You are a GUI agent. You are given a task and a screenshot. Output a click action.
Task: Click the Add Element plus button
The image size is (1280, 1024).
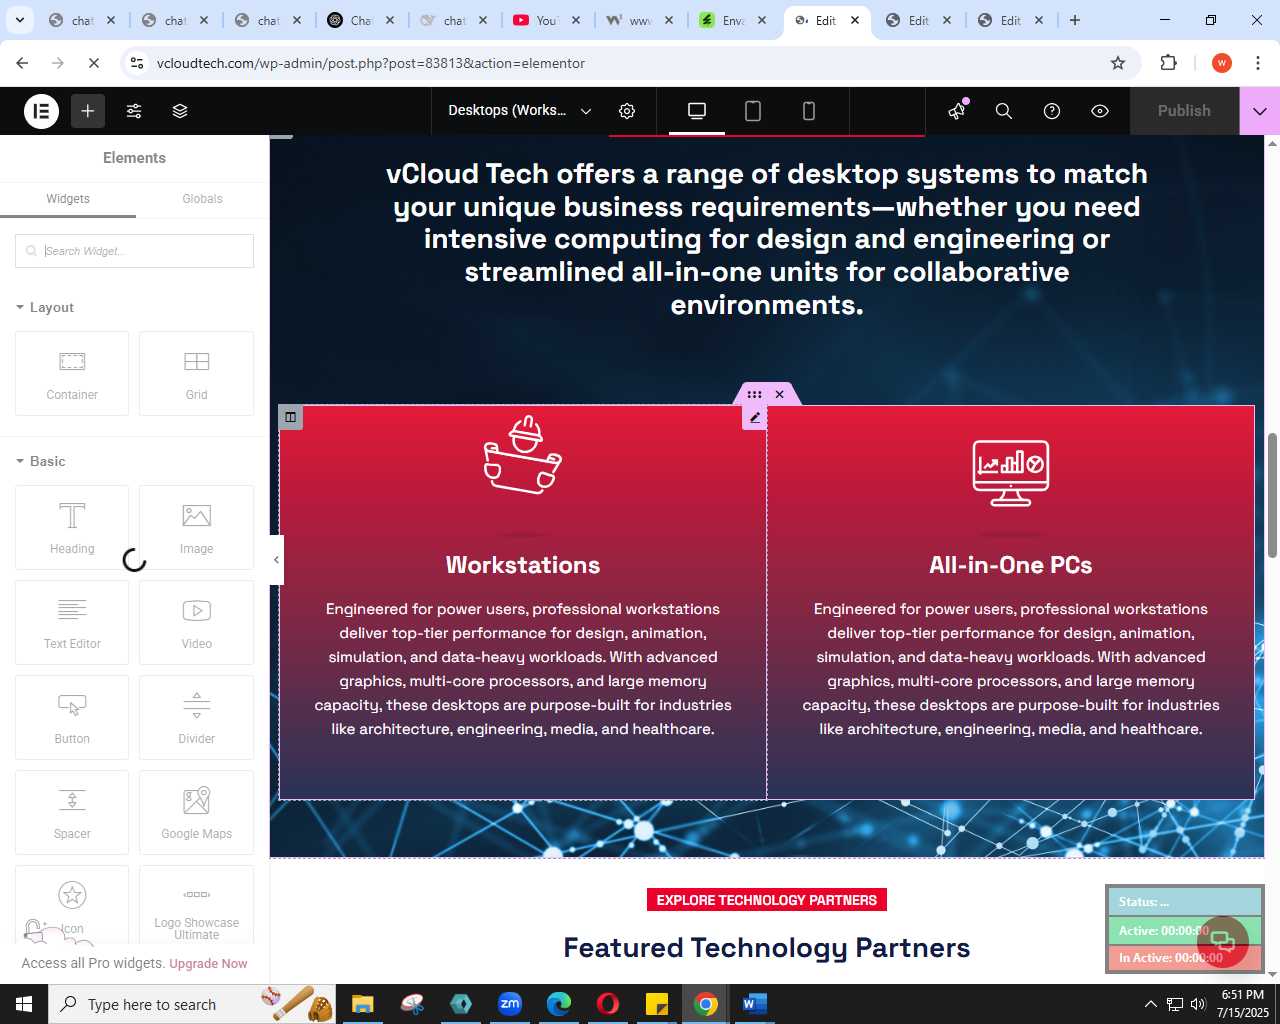[x=88, y=111]
